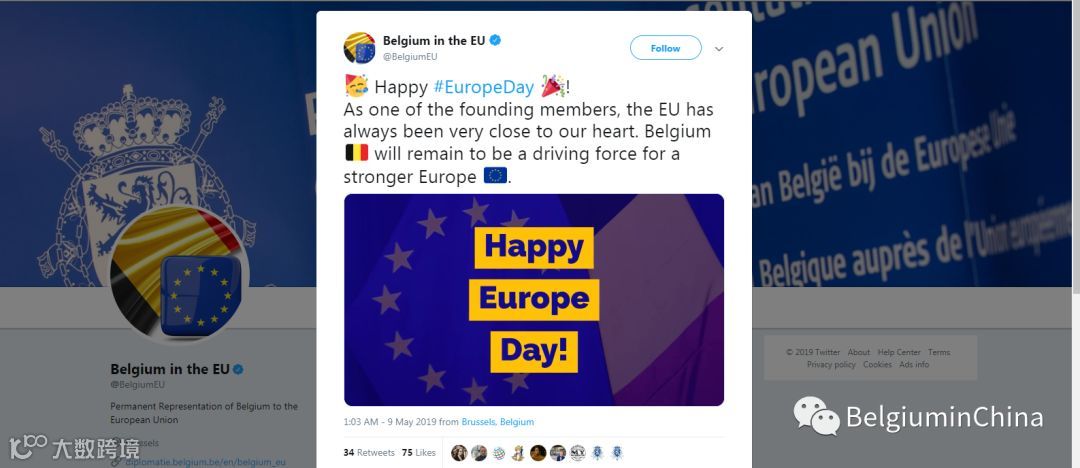Open the Privacy policy footer link
The width and height of the screenshot is (1080, 468).
coord(831,365)
